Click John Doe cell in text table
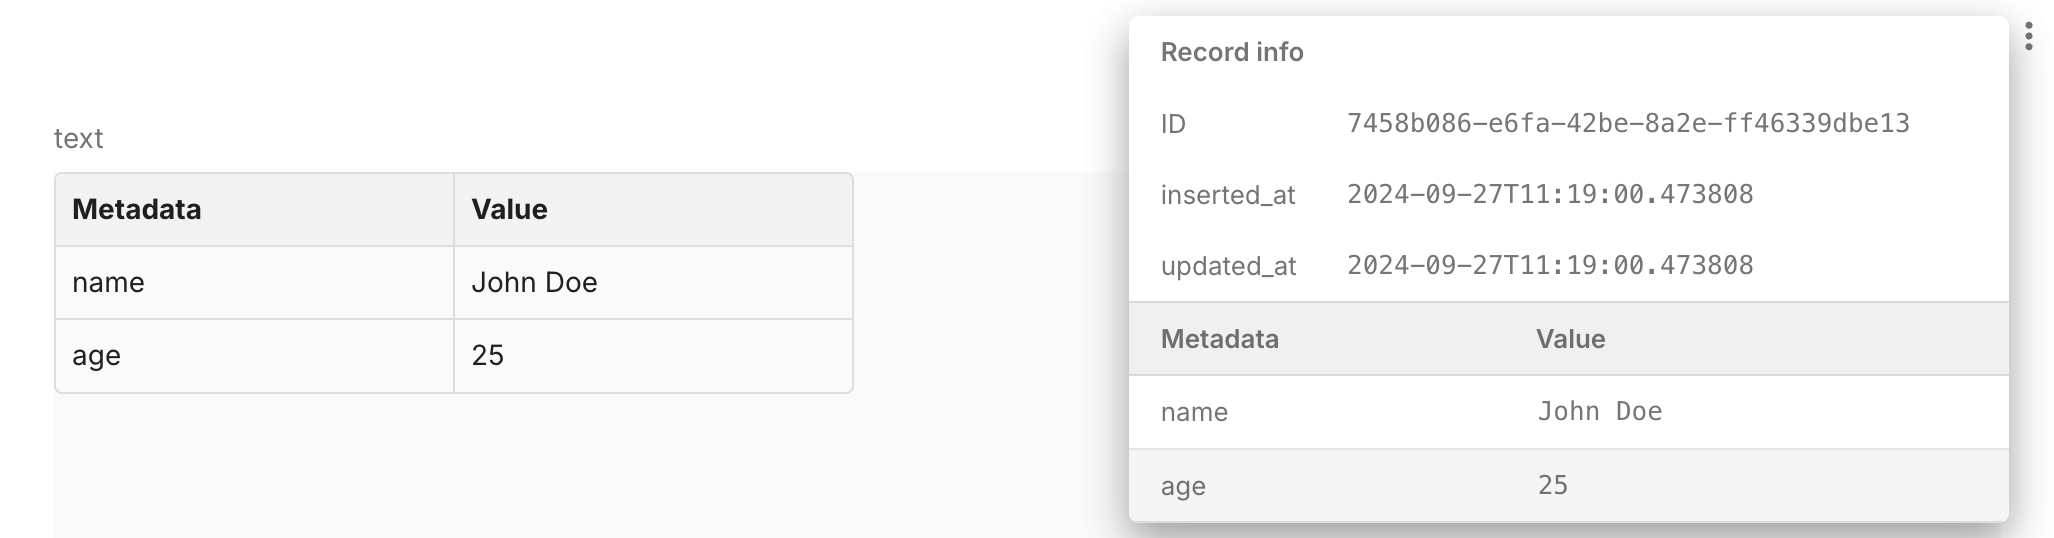This screenshot has height=538, width=2054. pos(653,283)
